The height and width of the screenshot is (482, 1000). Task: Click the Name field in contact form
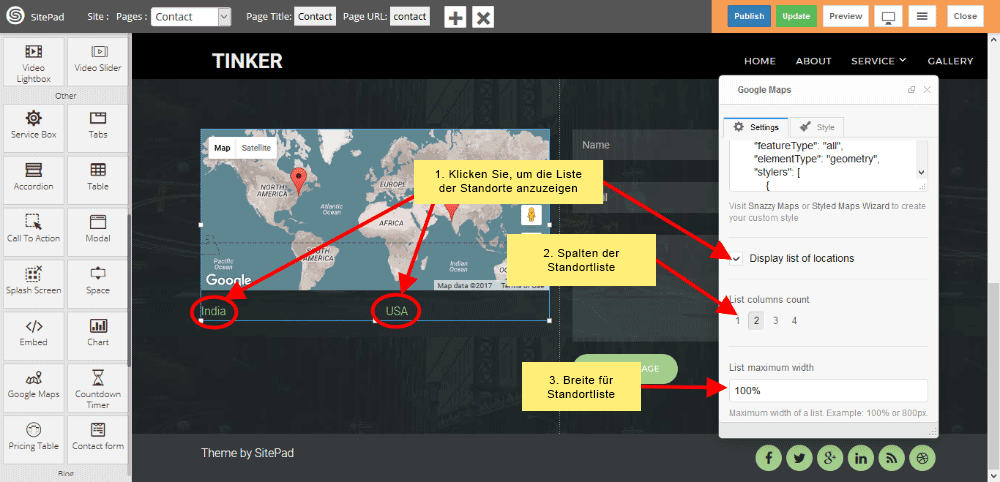click(x=645, y=145)
